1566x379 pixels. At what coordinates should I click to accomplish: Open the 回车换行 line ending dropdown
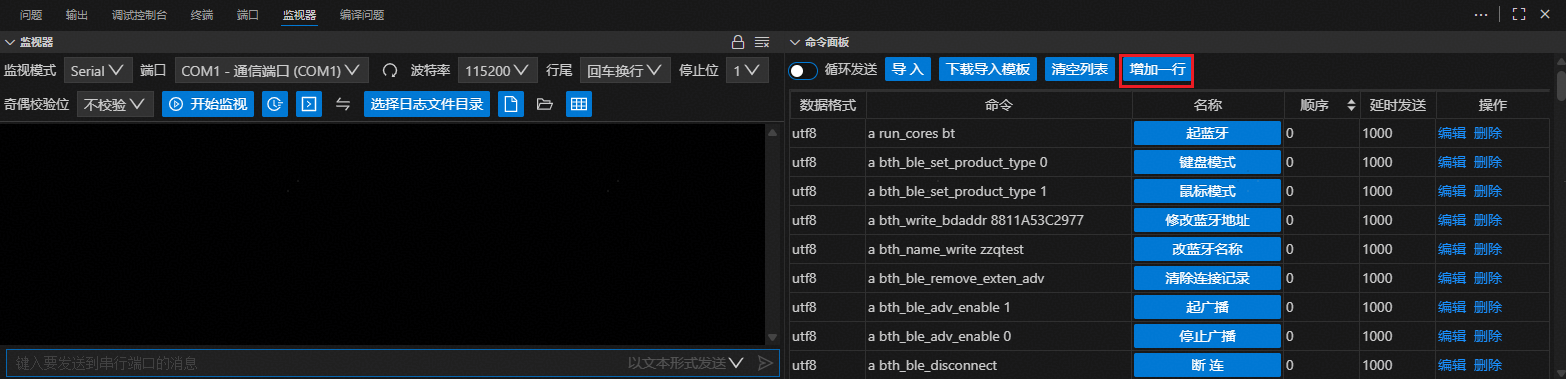coord(625,71)
